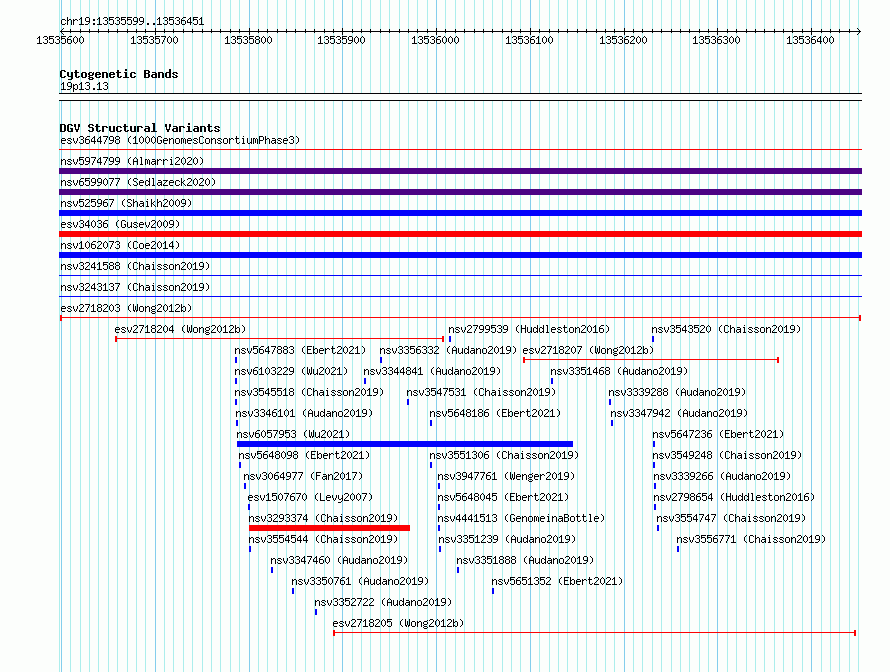The width and height of the screenshot is (890, 672).
Task: Open the nsv3241588 Chaisson2019 label
Action: pyautogui.click(x=135, y=266)
